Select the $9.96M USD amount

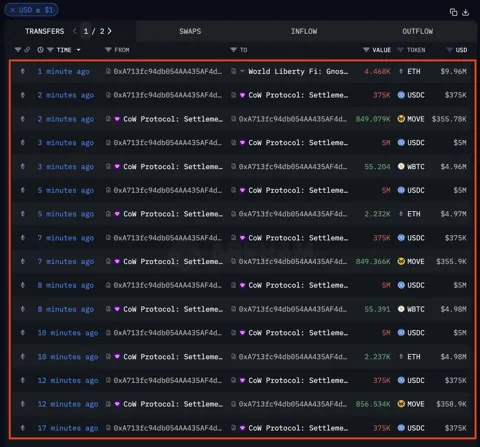tap(454, 71)
